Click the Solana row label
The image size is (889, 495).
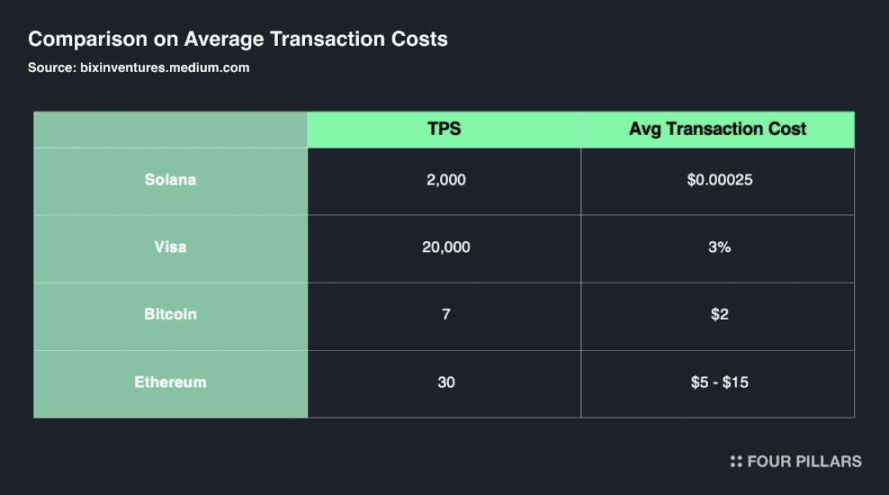click(x=171, y=181)
